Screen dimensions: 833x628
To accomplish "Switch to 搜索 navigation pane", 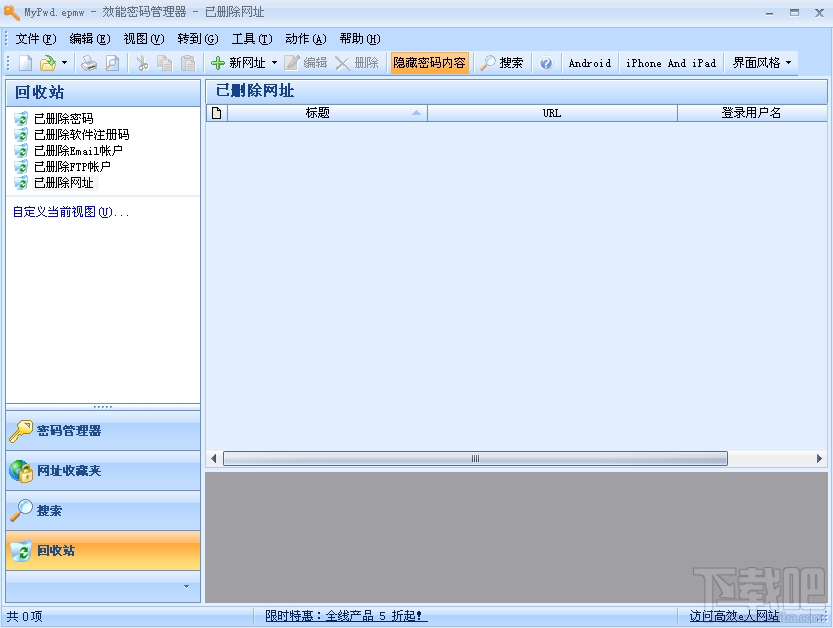I will click(x=103, y=511).
